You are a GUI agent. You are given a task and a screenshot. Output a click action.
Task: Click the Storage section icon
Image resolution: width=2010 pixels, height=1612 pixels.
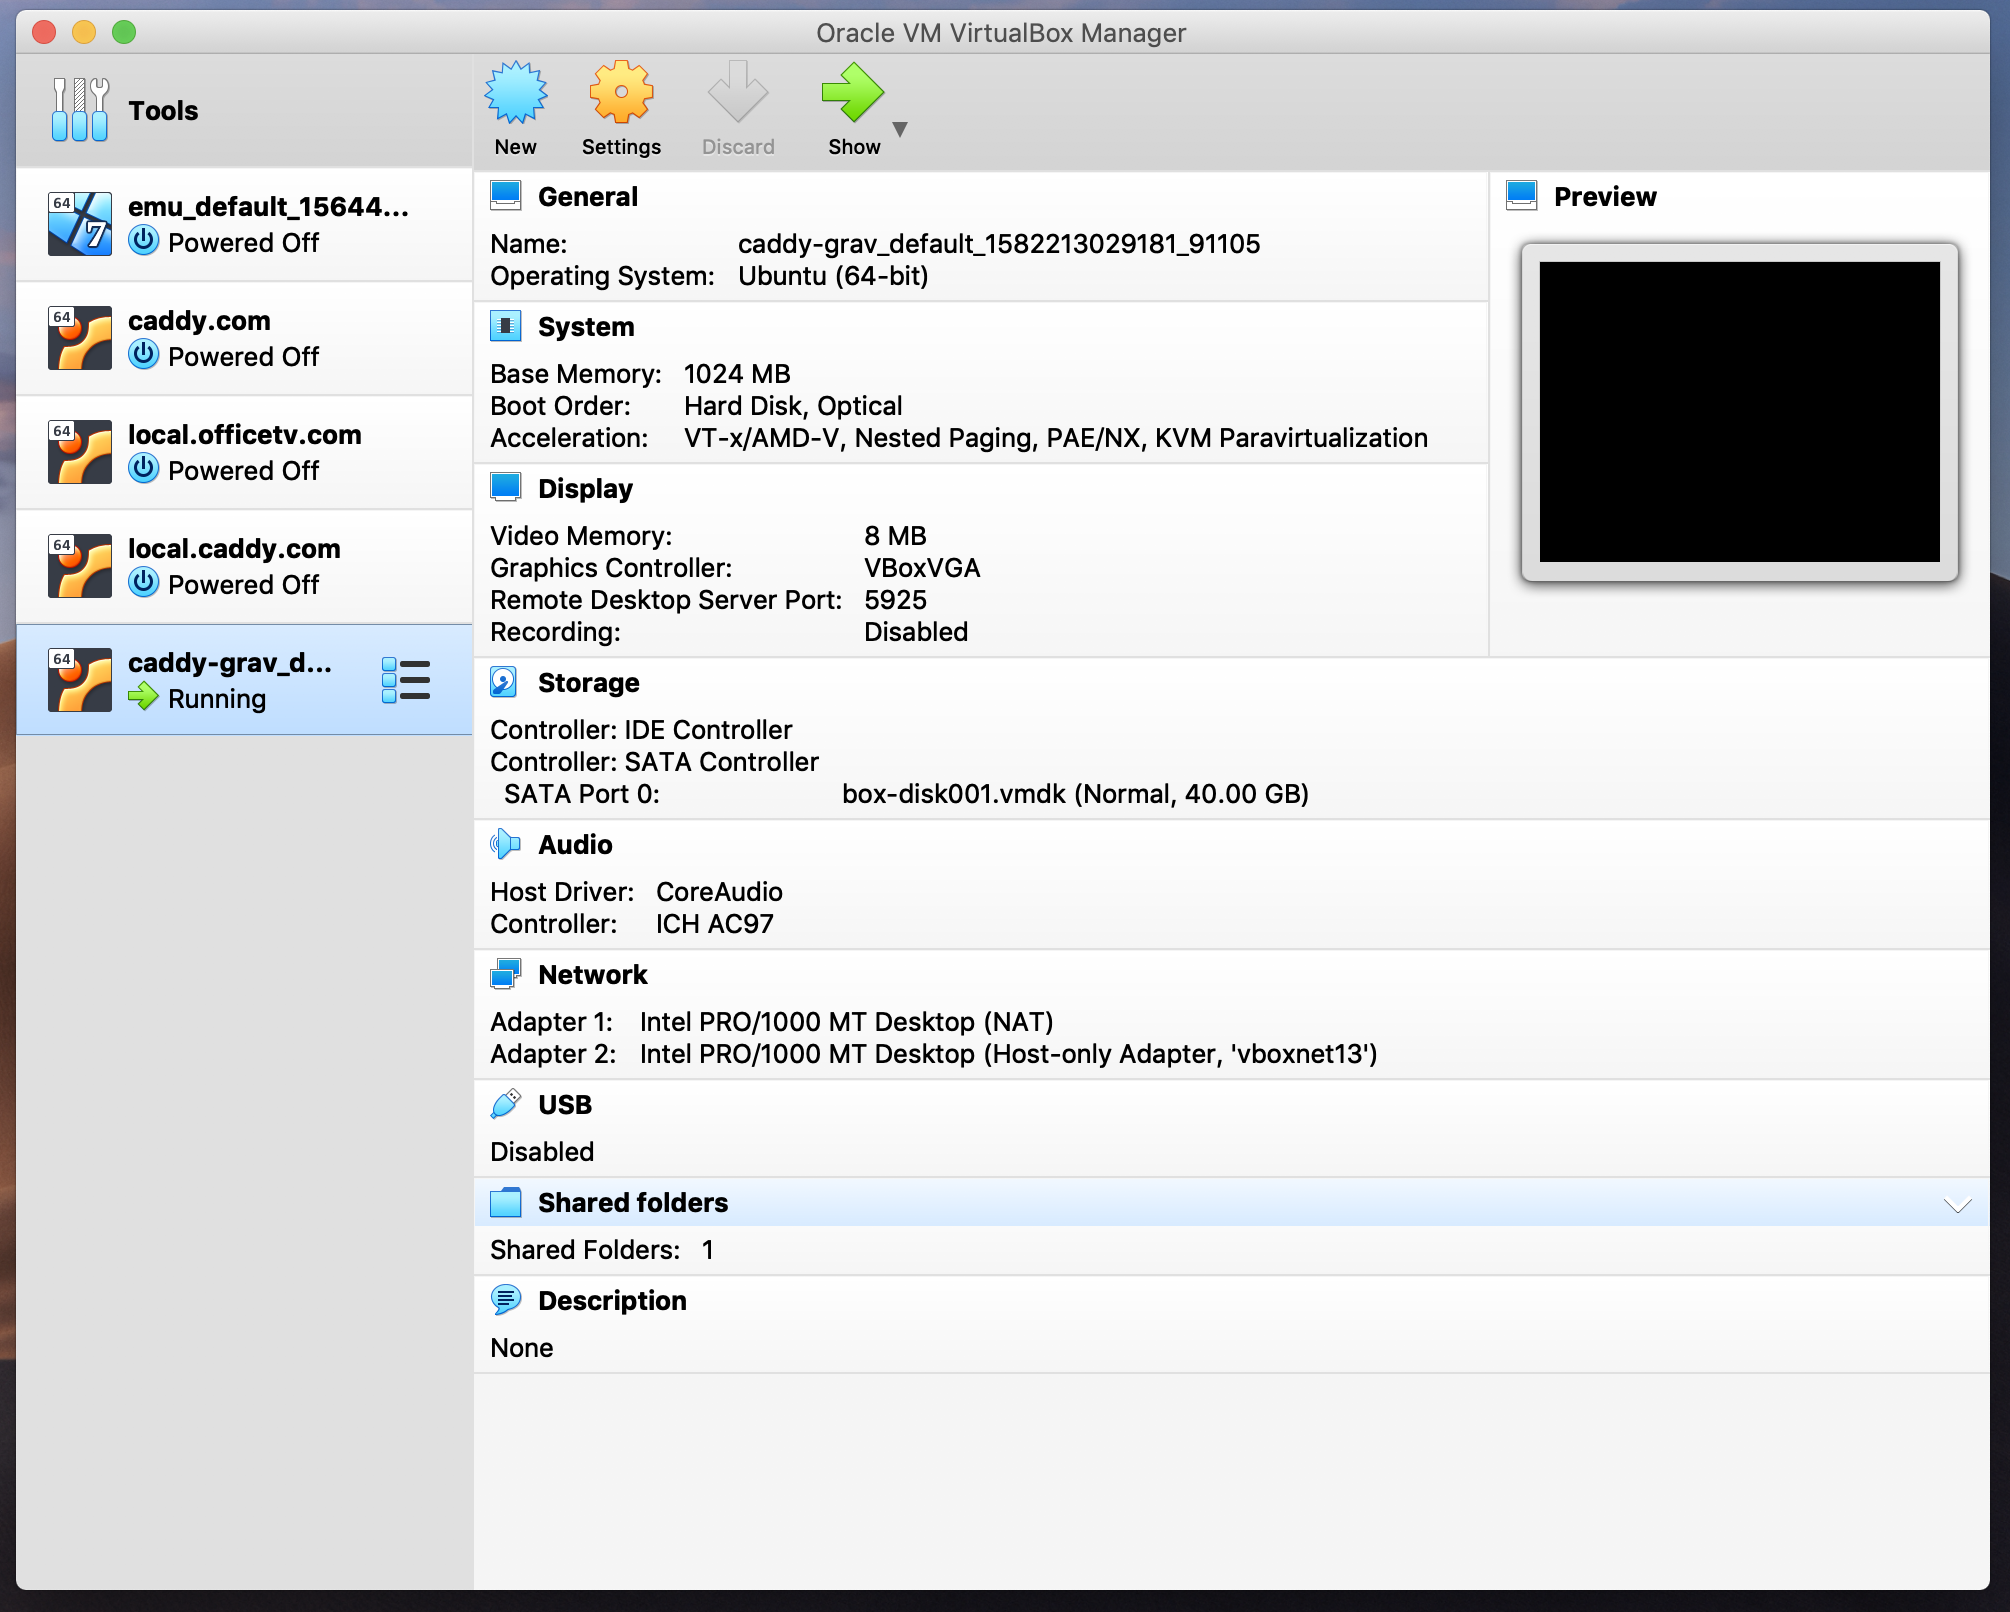click(x=504, y=682)
